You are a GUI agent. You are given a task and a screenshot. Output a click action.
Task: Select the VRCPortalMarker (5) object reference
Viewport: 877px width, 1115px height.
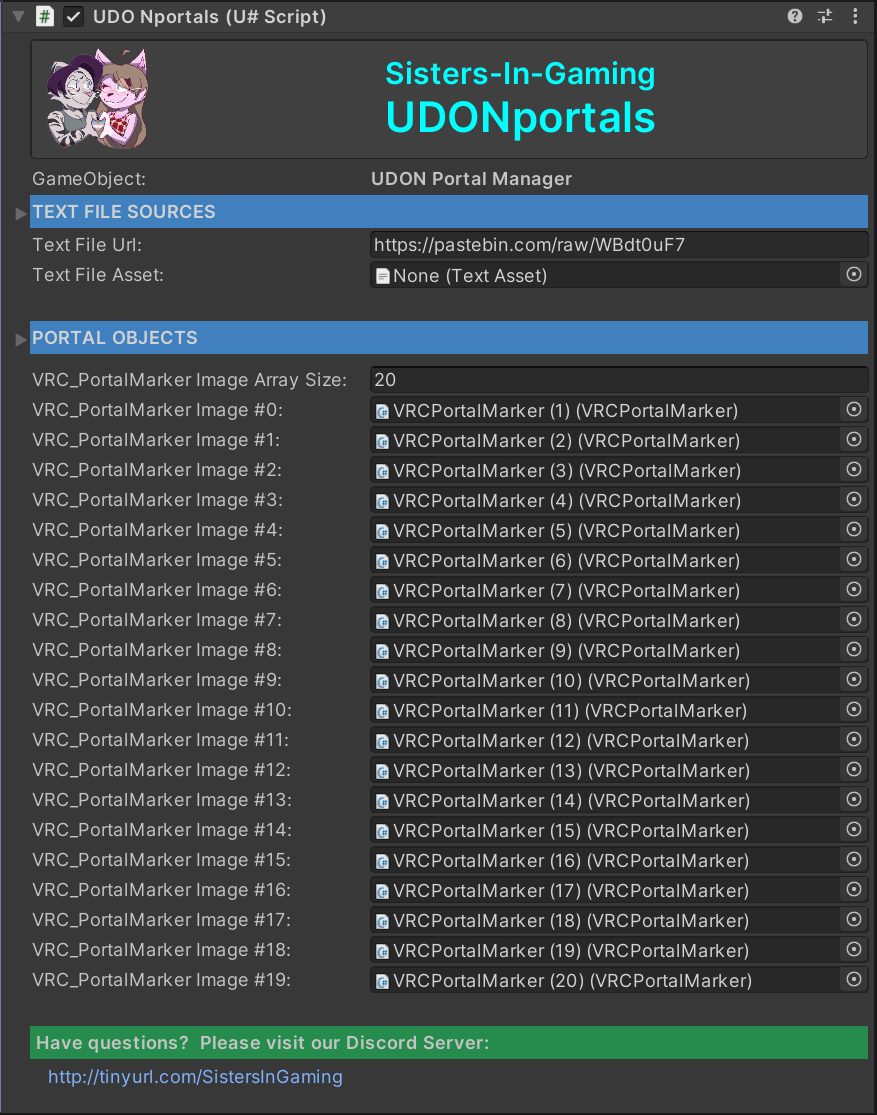point(600,530)
